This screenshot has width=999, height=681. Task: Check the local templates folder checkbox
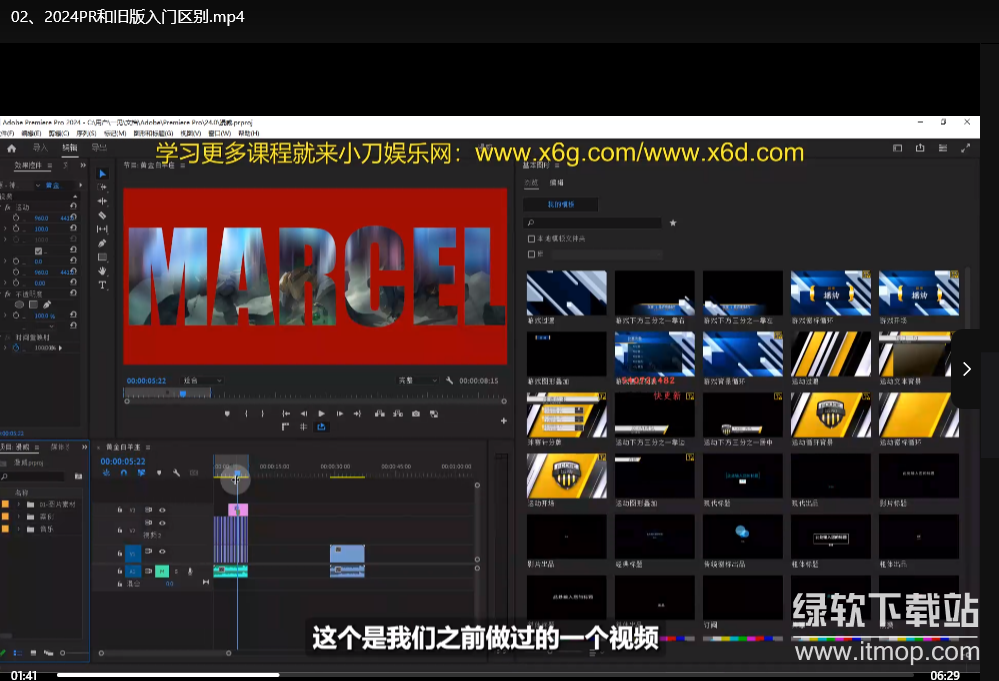pyautogui.click(x=531, y=239)
